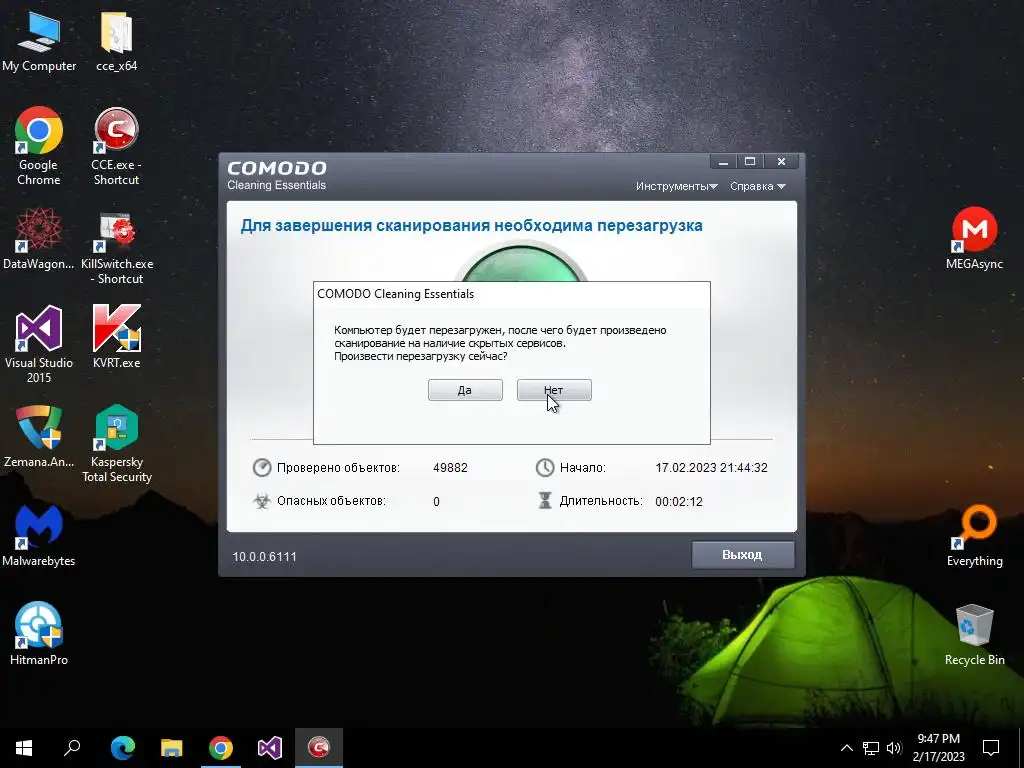Viewport: 1024px width, 768px height.
Task: Open the cce_x64 folder icon
Action: pyautogui.click(x=116, y=40)
